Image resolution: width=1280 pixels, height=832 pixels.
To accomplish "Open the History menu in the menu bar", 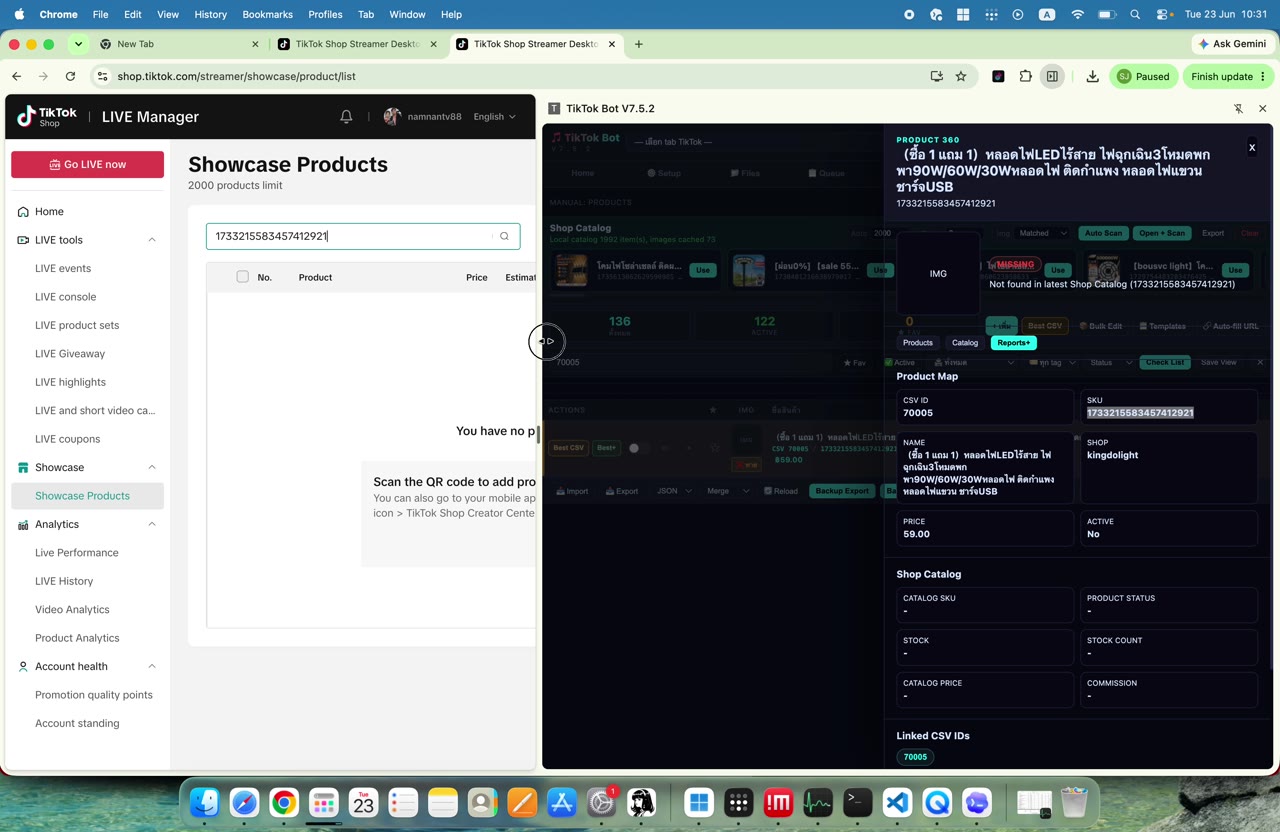I will pyautogui.click(x=210, y=14).
